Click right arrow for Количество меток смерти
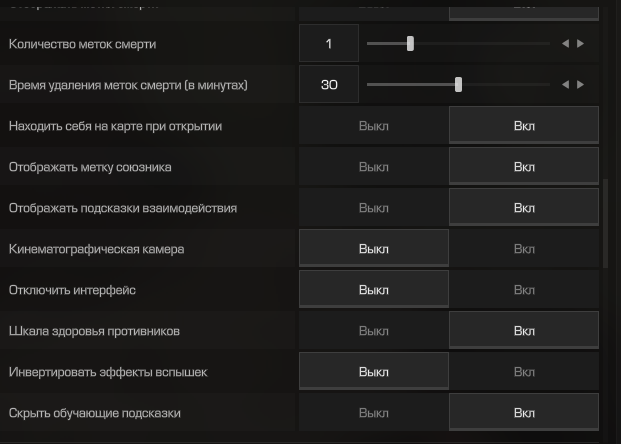 click(x=581, y=44)
